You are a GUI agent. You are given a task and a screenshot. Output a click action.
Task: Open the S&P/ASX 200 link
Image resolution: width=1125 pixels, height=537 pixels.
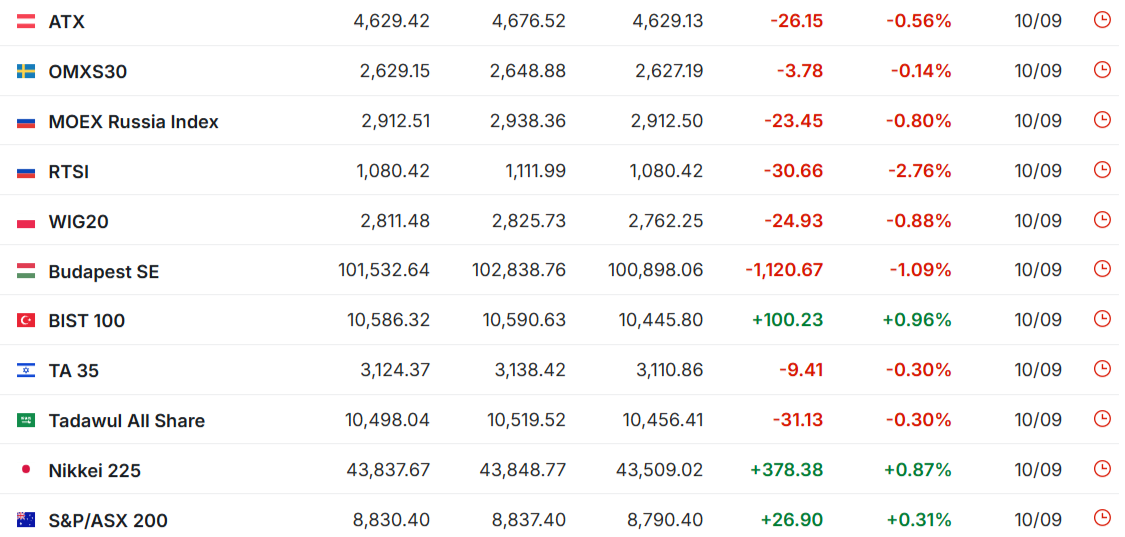[x=108, y=520]
